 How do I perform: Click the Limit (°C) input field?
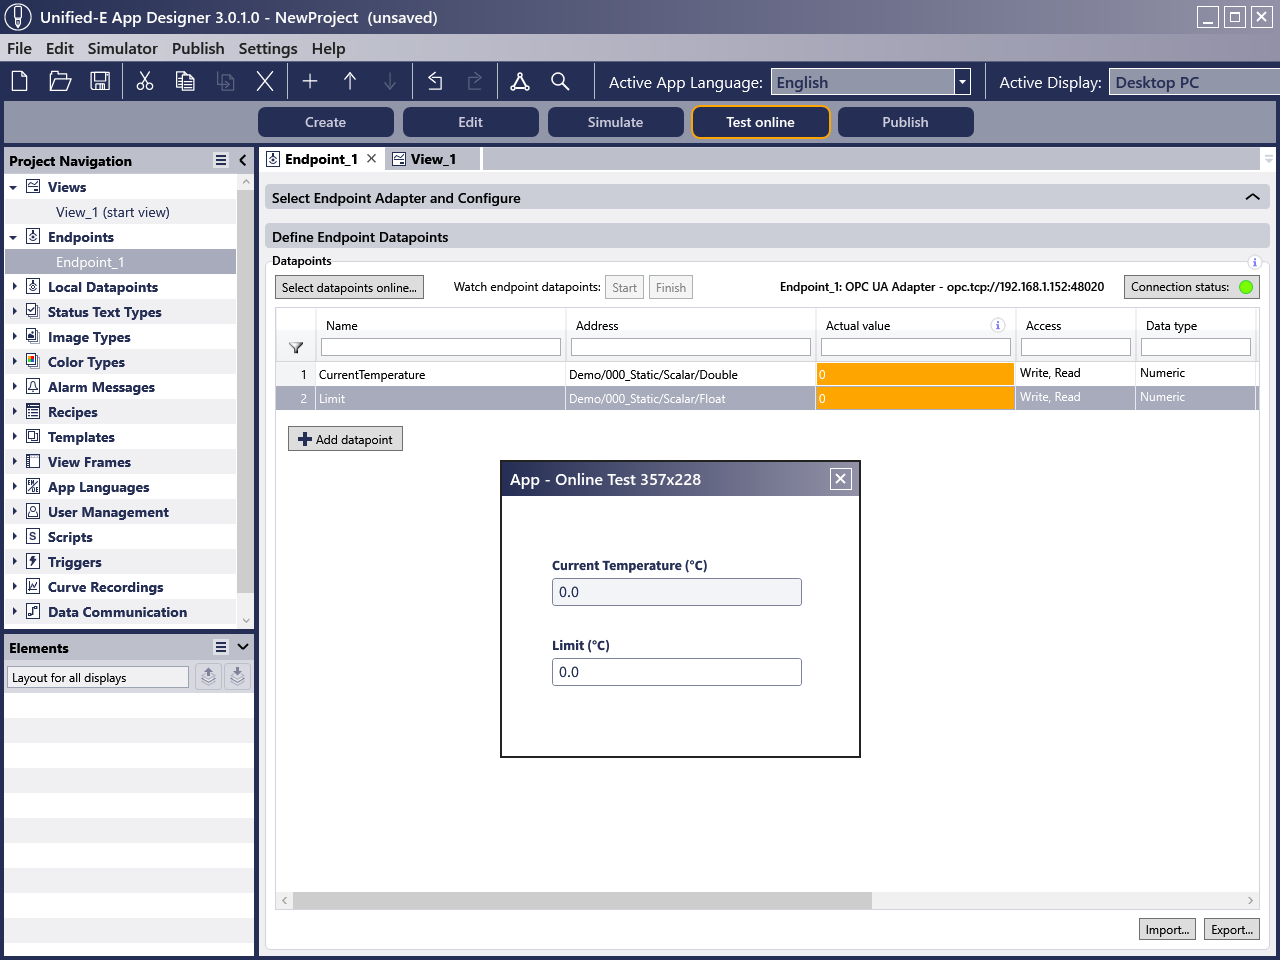coord(676,672)
